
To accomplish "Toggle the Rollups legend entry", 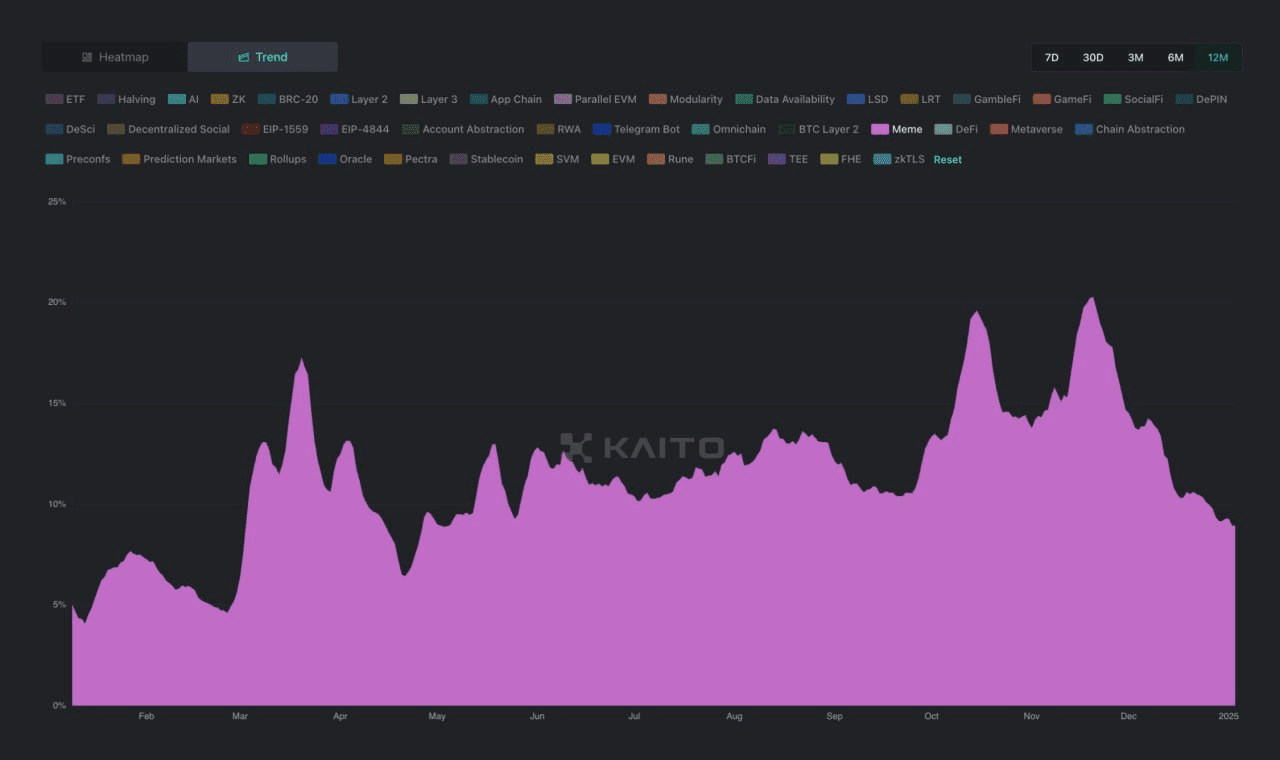I will [x=278, y=159].
